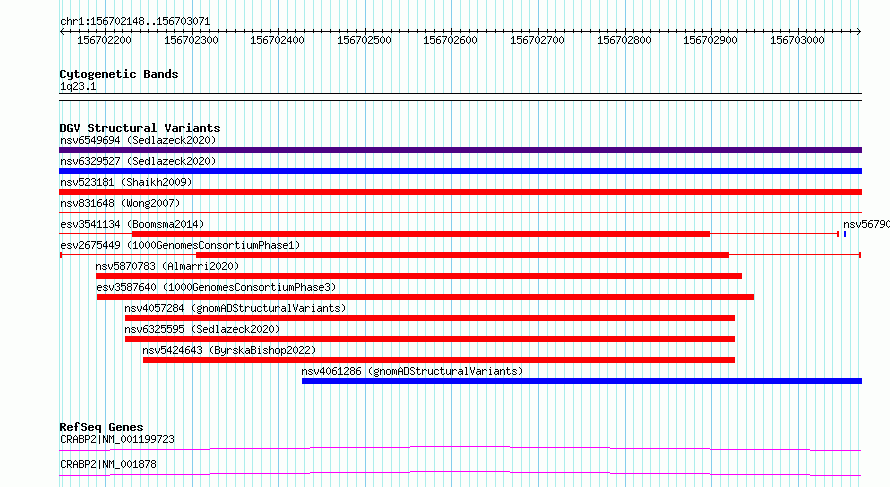Image resolution: width=890 pixels, height=487 pixels.
Task: Click ruler position 156702500
Action: pos(364,40)
